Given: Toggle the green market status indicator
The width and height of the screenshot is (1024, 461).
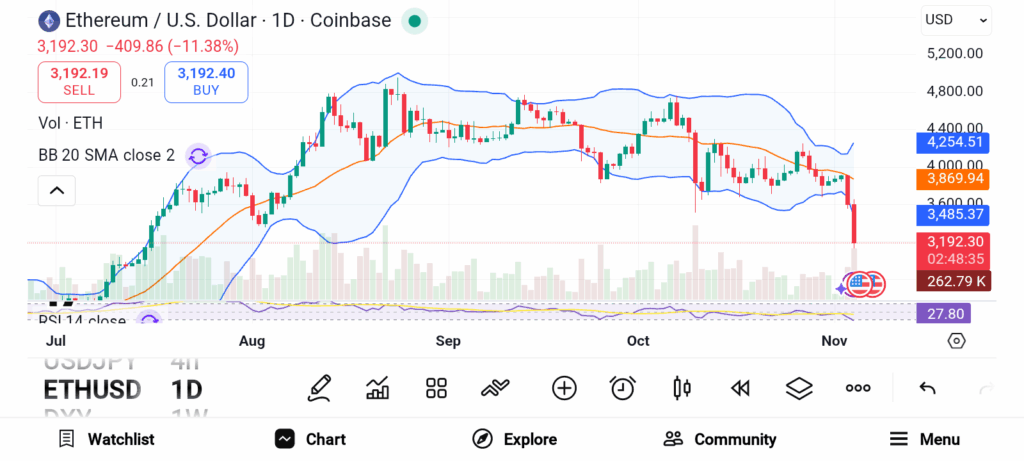Looking at the screenshot, I should pos(415,20).
